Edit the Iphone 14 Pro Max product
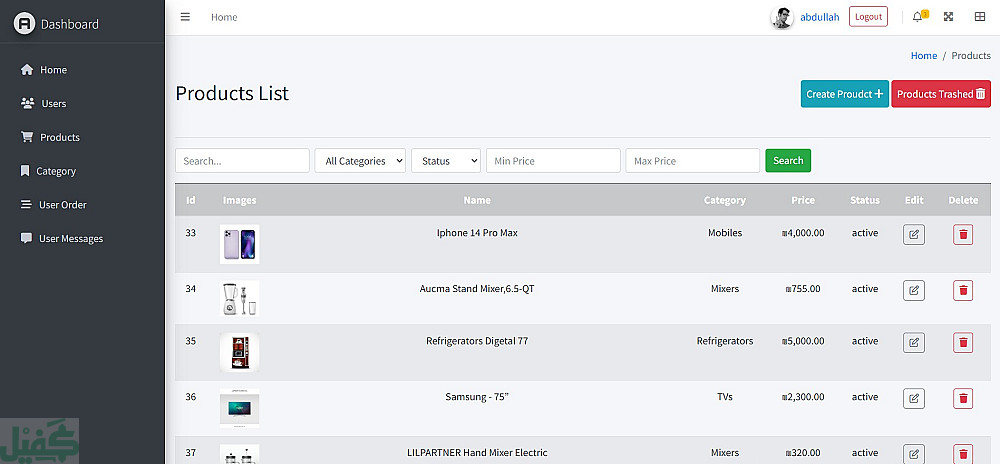 pyautogui.click(x=913, y=234)
